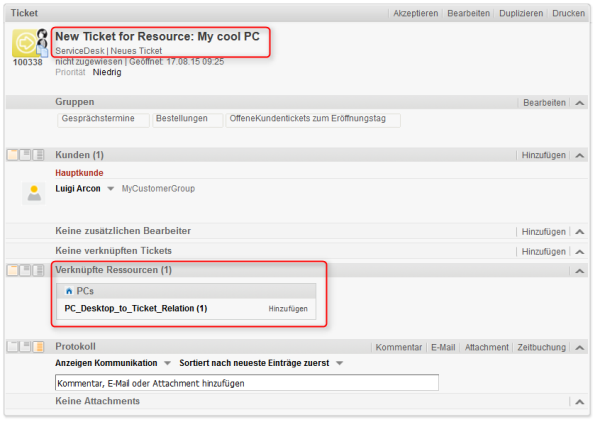This screenshot has height=422, width=600.
Task: Select compact view icon in Protokoll section
Action: click(13, 347)
